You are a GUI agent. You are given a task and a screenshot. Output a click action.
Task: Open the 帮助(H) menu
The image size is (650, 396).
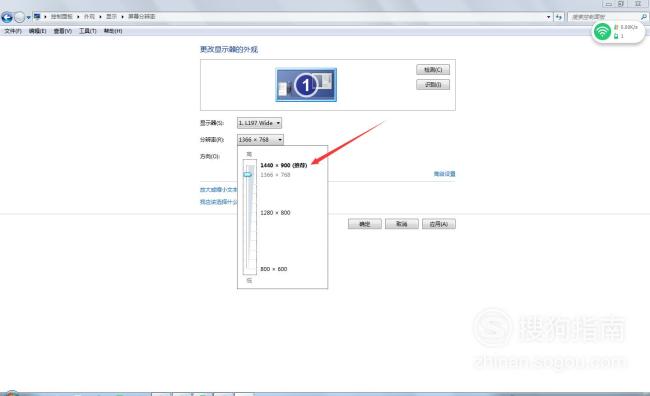click(x=113, y=31)
